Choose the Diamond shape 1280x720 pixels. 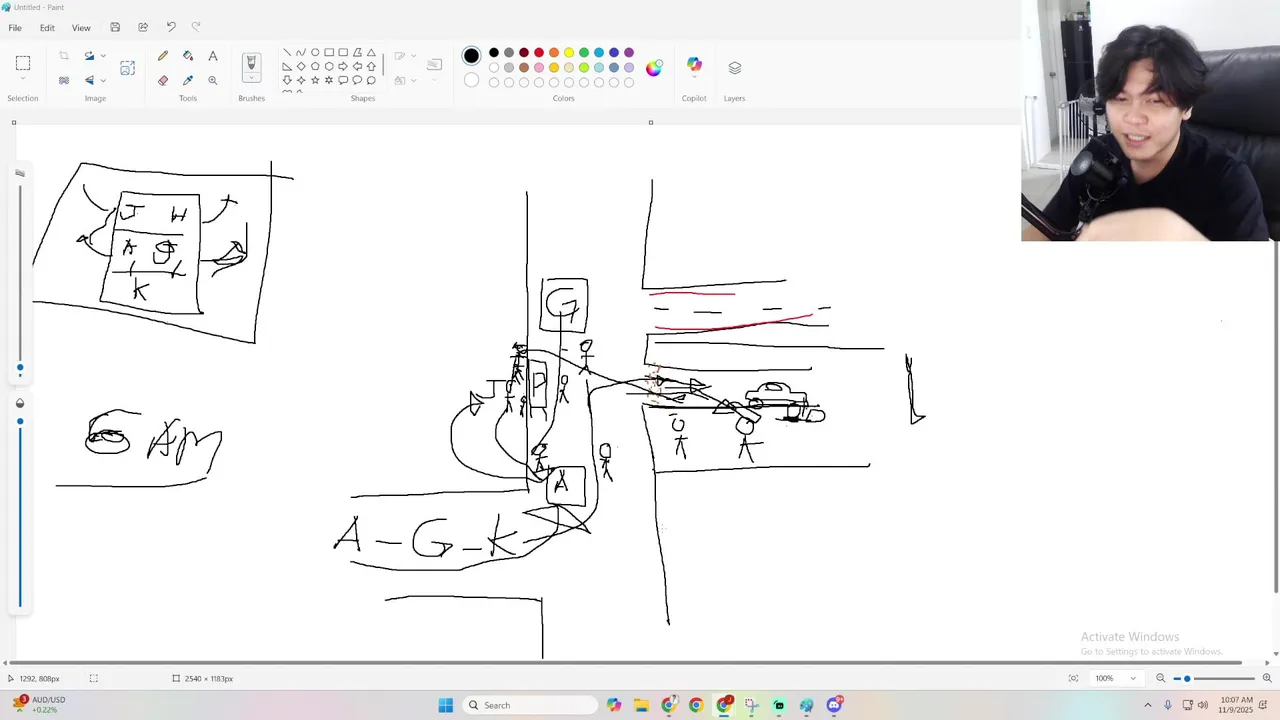click(301, 66)
